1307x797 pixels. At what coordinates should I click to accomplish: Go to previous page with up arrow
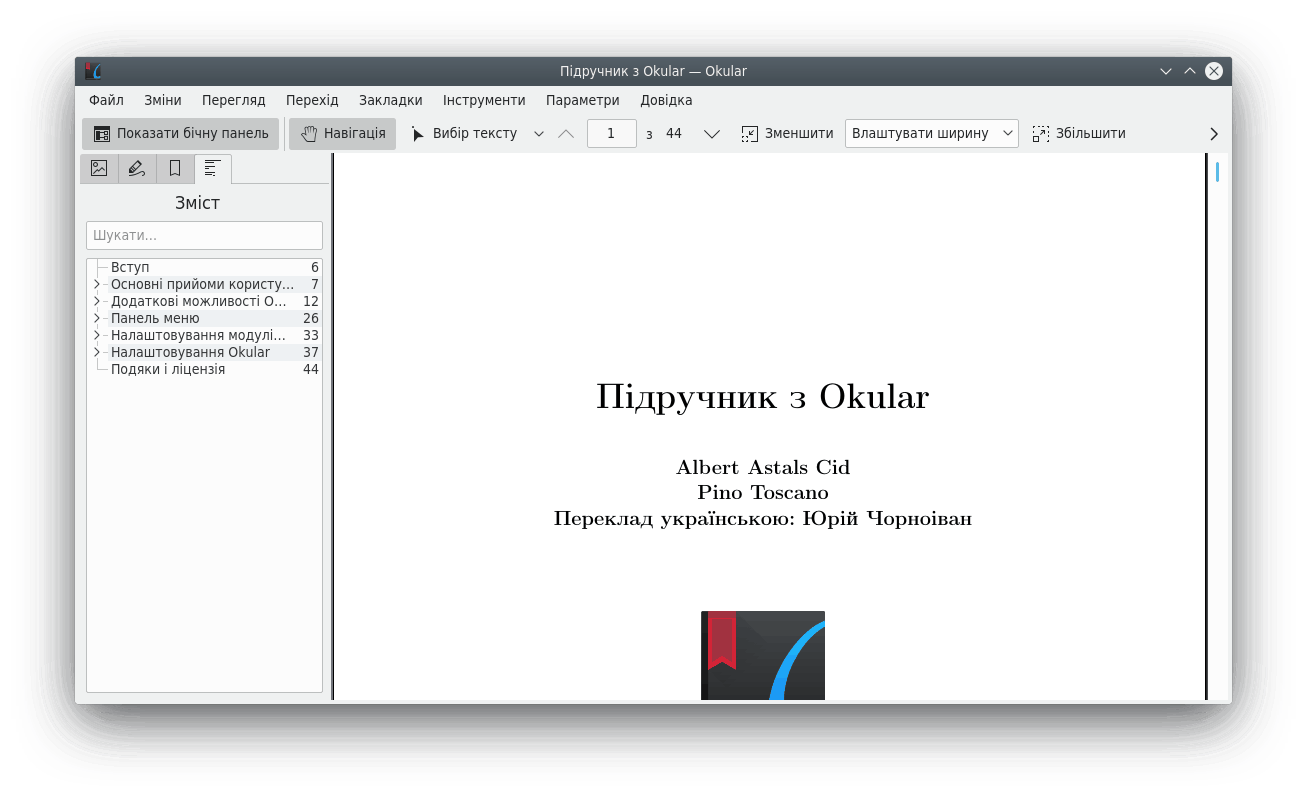tap(566, 133)
